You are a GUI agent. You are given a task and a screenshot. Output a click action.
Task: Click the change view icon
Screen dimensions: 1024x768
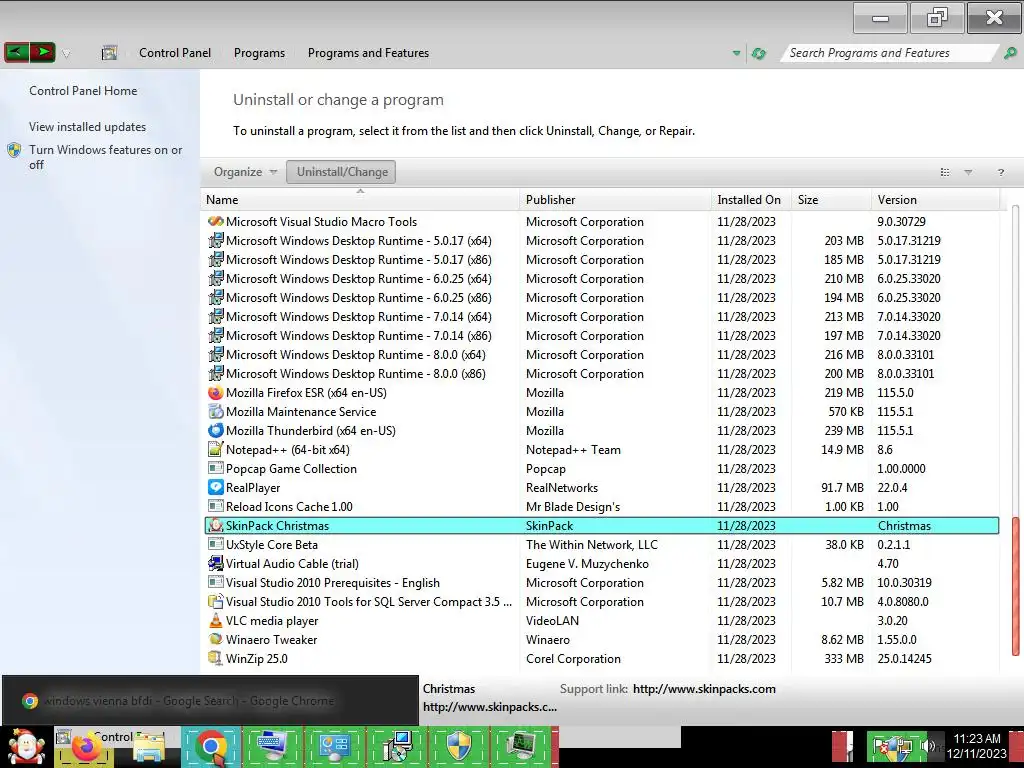944,172
